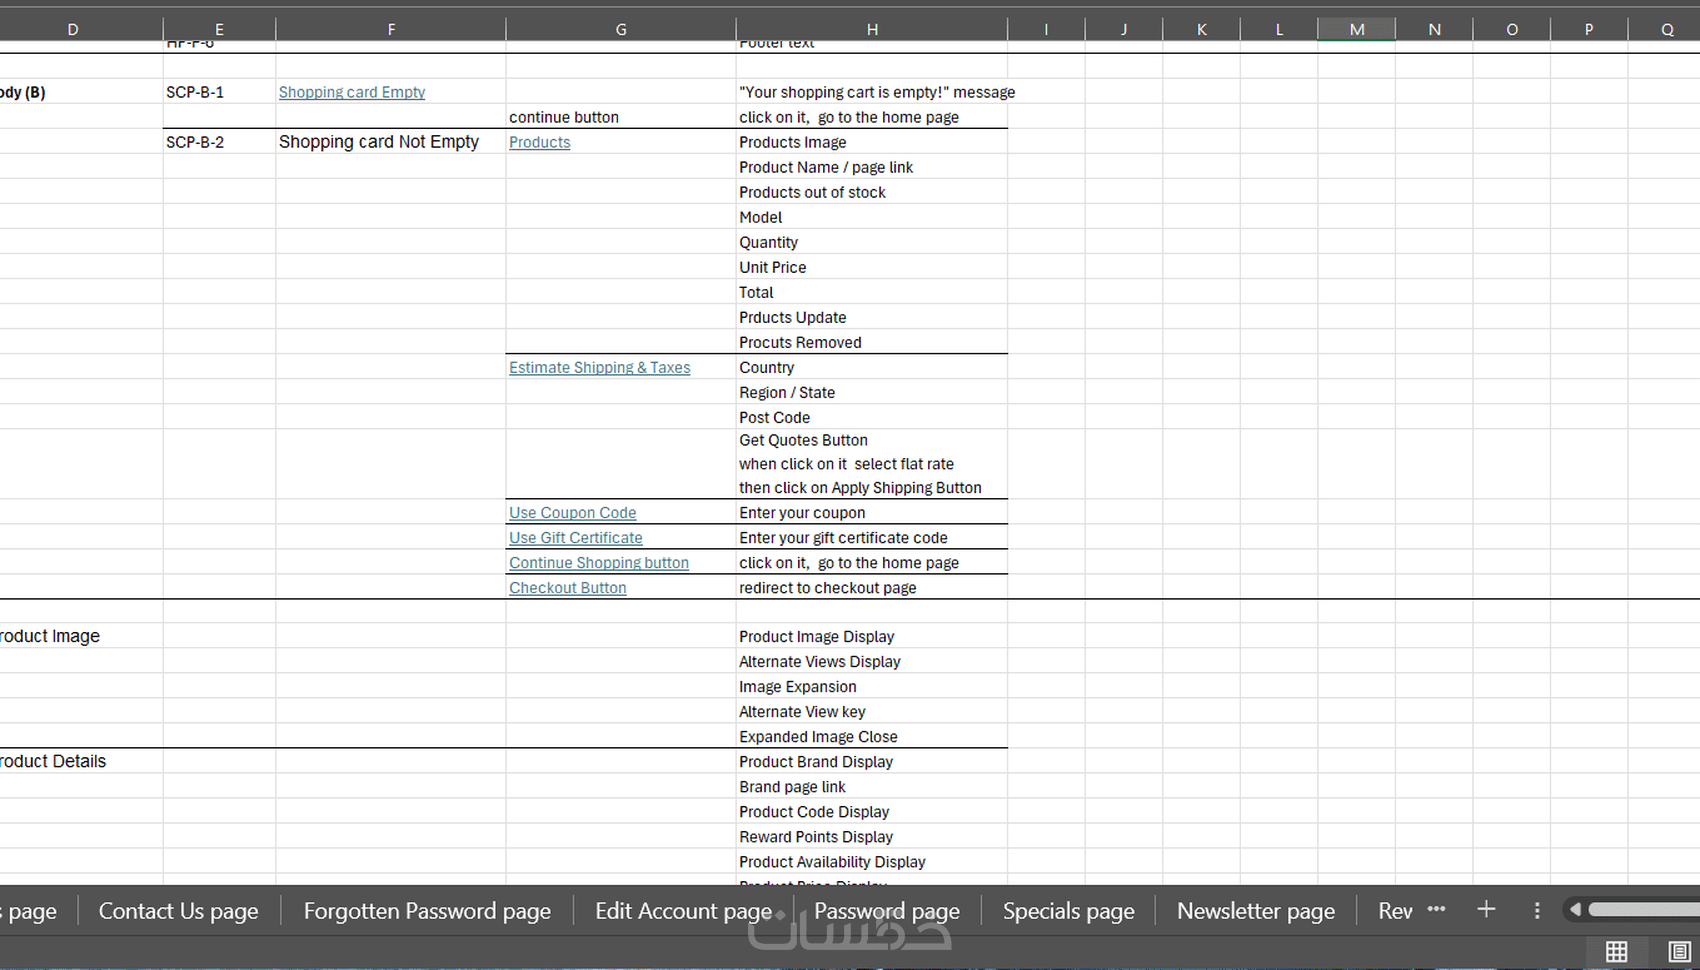The height and width of the screenshot is (970, 1700).
Task: Show more sheet tabs via the ellipsis icon
Action: click(x=1436, y=909)
